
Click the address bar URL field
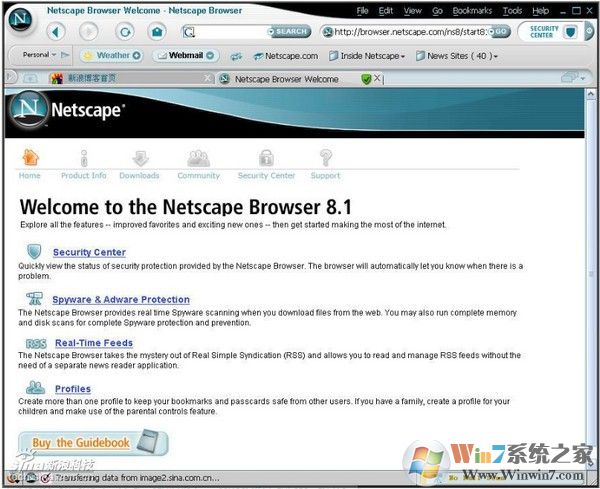(411, 32)
